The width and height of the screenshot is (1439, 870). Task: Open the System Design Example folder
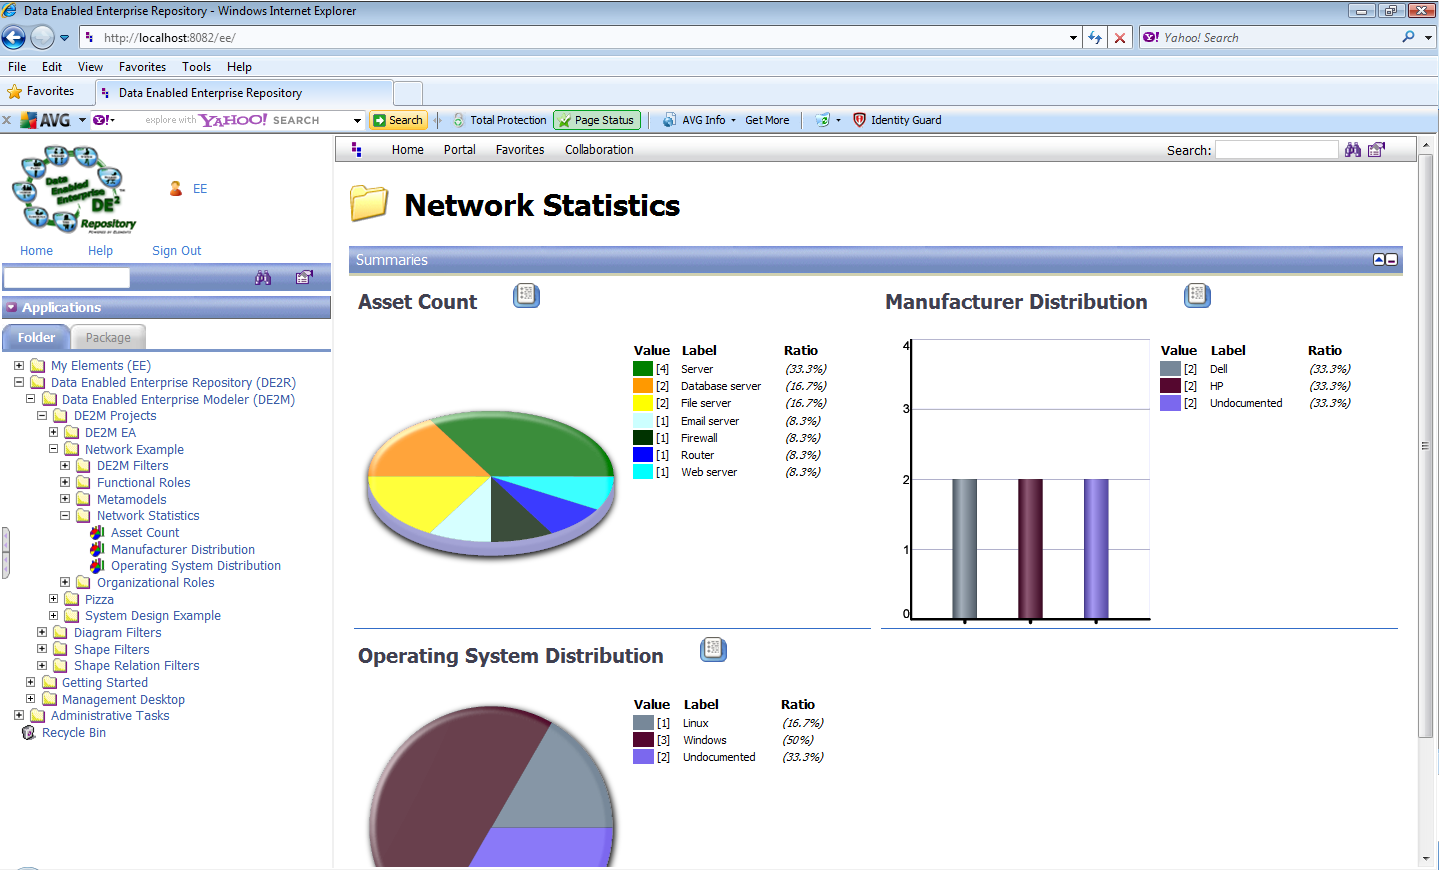[x=153, y=616]
